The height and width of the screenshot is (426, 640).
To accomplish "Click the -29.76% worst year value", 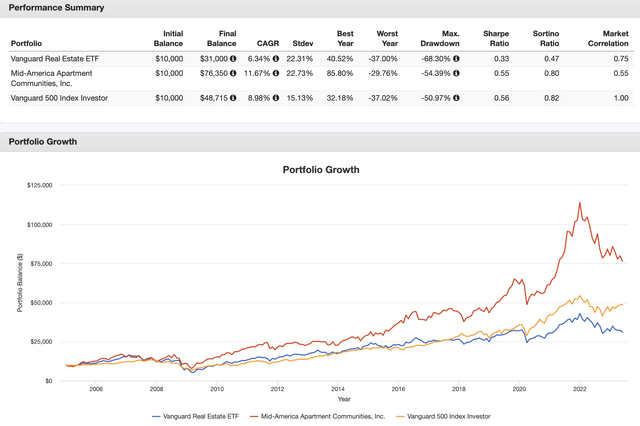I will click(x=383, y=73).
